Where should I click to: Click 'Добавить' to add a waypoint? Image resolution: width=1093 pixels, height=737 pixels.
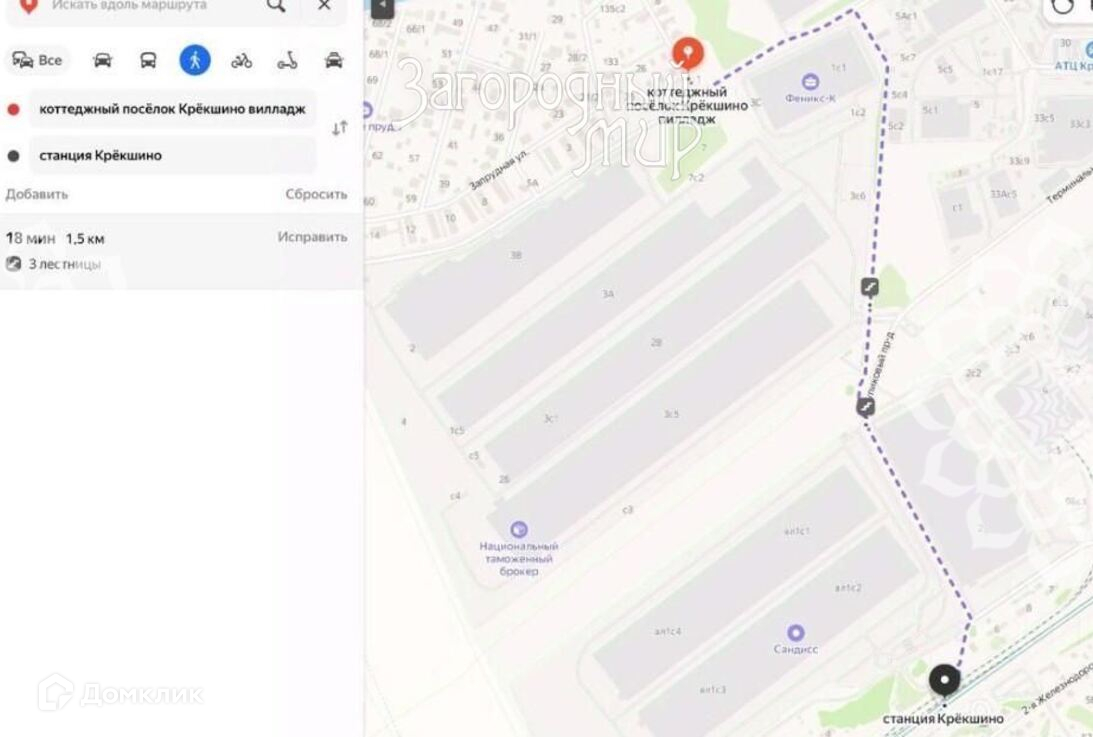[37, 195]
